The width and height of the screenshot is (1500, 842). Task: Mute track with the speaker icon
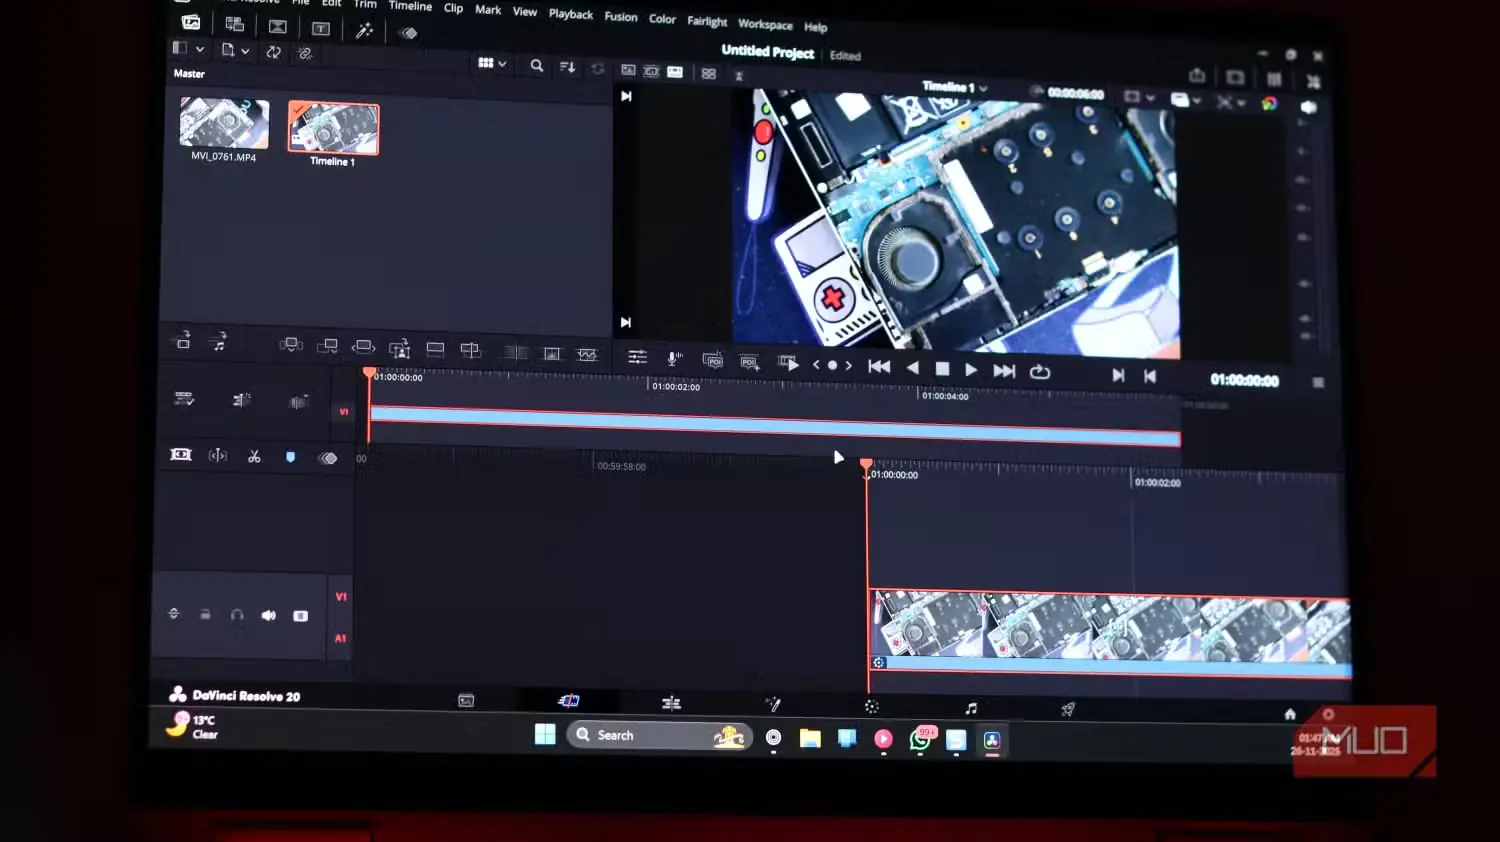(268, 615)
